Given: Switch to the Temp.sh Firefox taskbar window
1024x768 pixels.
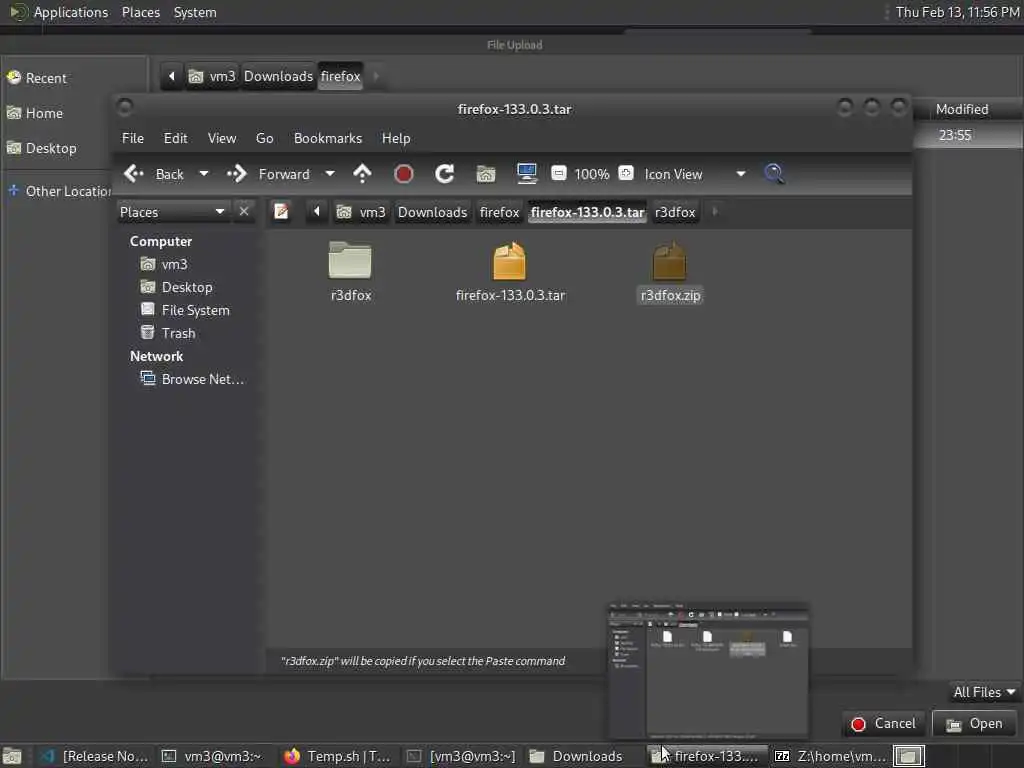Looking at the screenshot, I should pos(337,756).
